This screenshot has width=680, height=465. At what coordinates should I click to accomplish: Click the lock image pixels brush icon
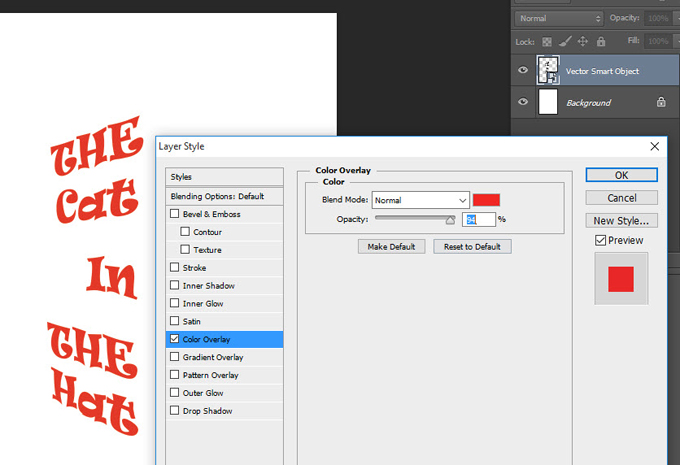(x=563, y=42)
